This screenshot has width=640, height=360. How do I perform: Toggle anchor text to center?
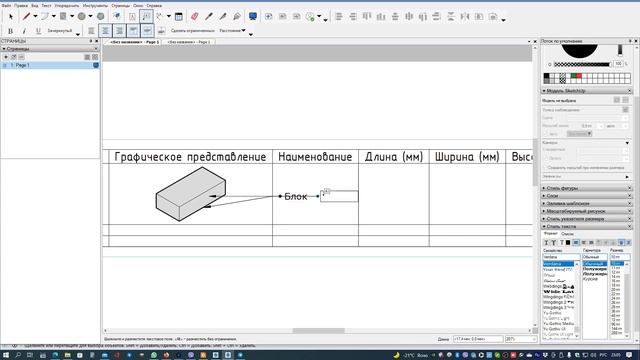click(x=147, y=31)
